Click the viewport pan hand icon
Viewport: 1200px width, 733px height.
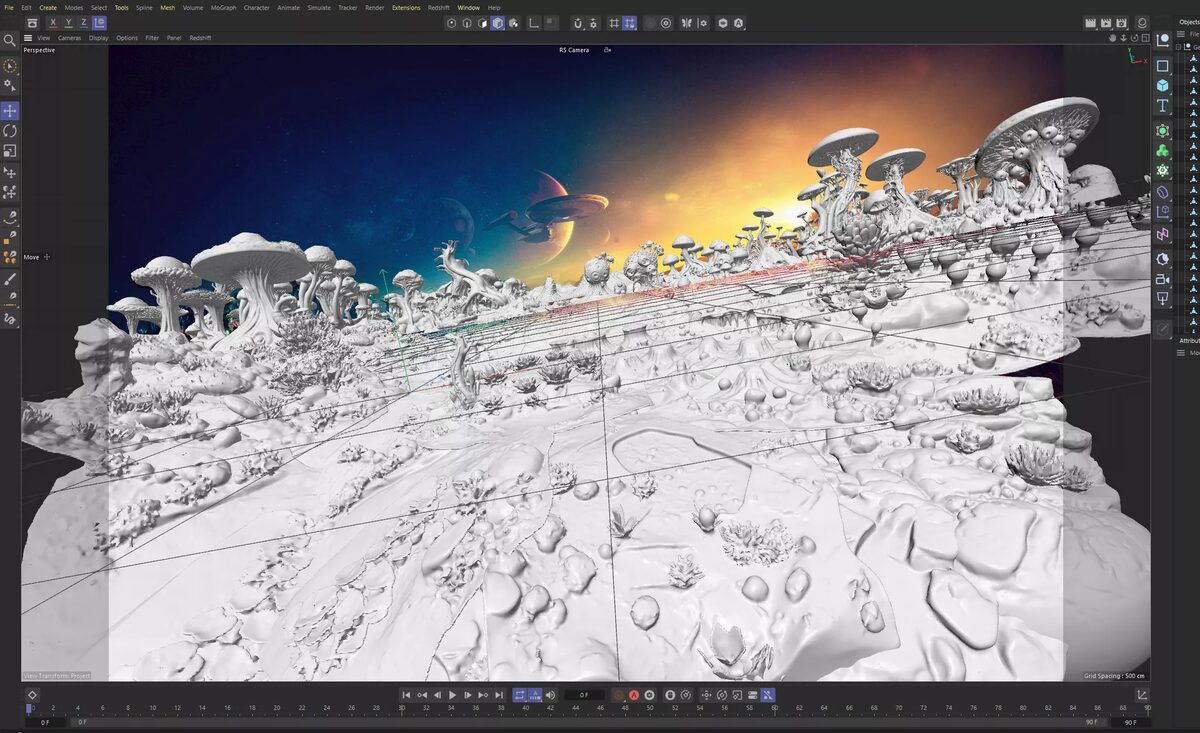(1113, 37)
